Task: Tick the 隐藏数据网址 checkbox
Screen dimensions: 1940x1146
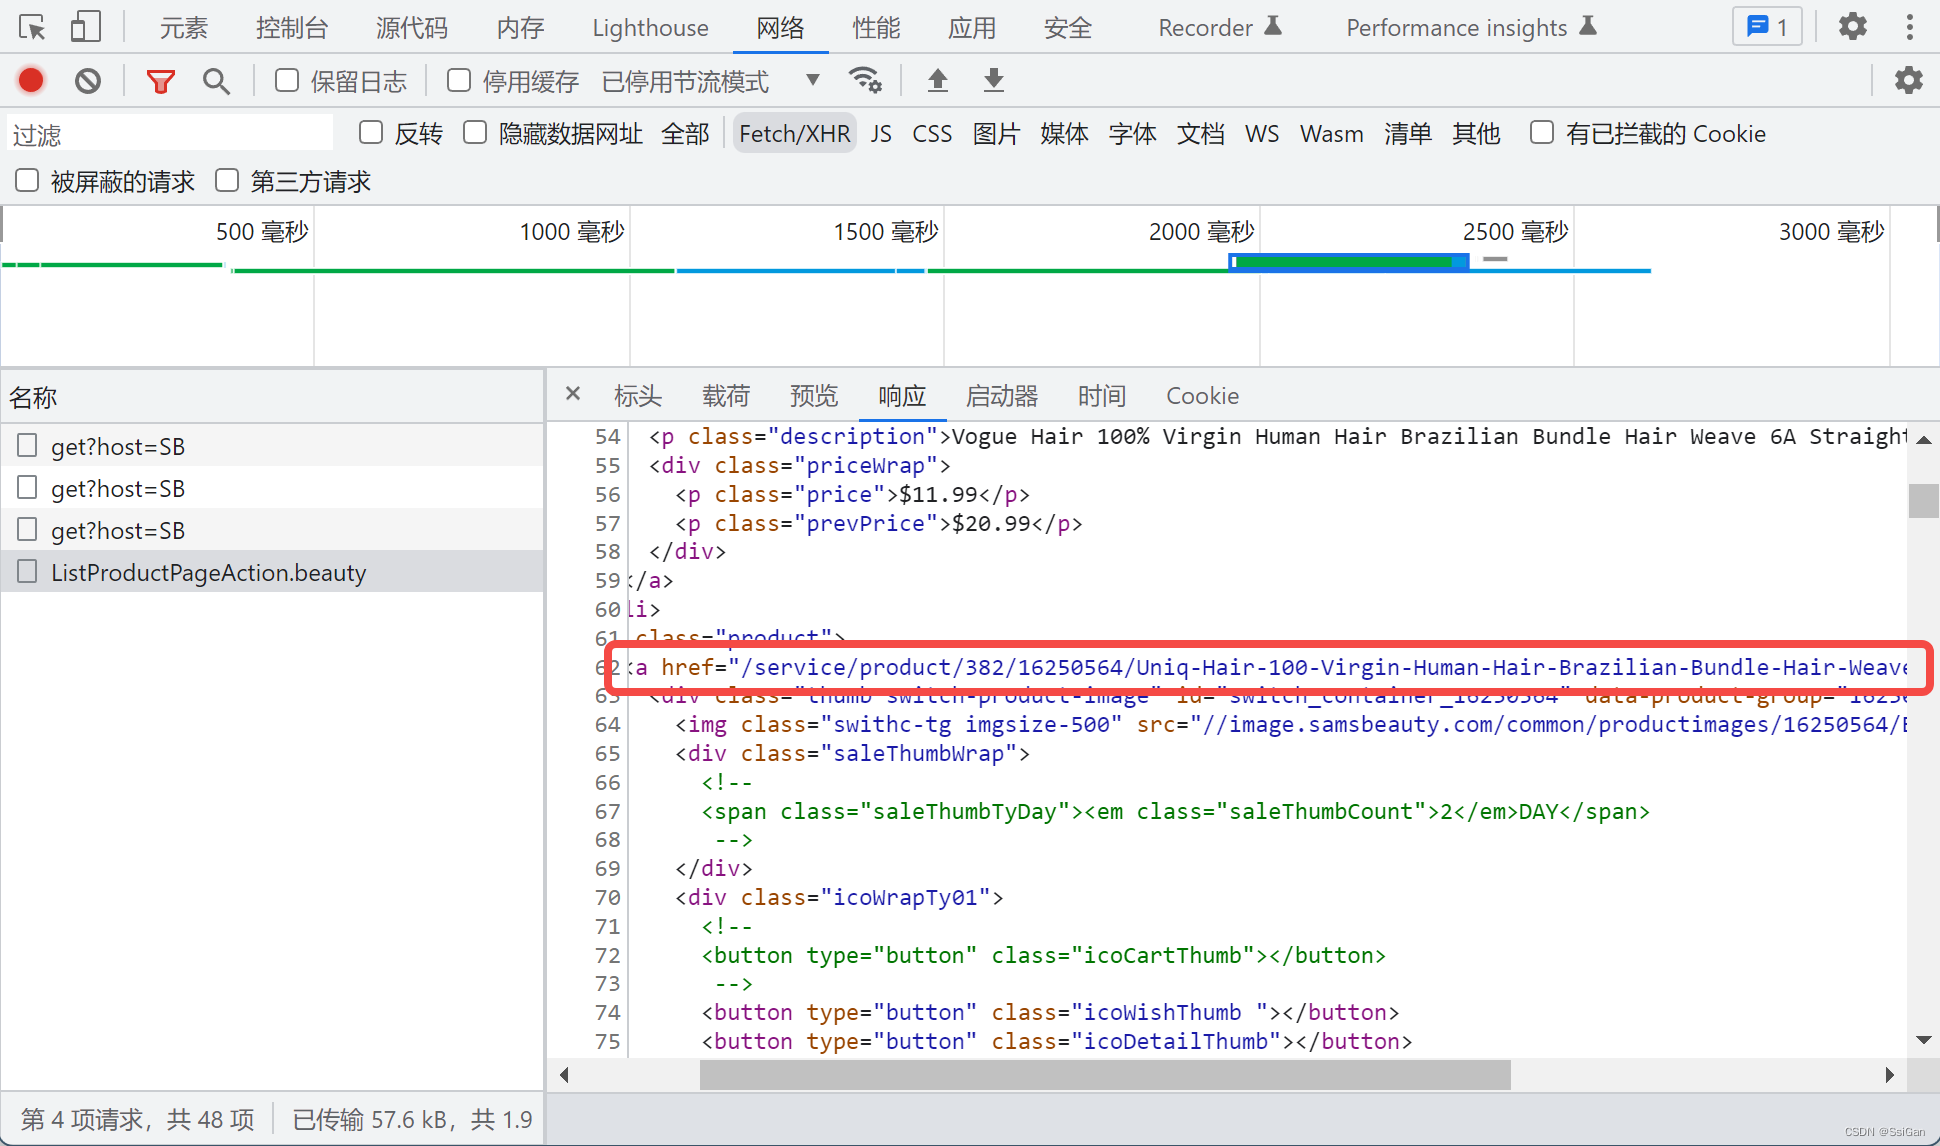Action: [475, 133]
